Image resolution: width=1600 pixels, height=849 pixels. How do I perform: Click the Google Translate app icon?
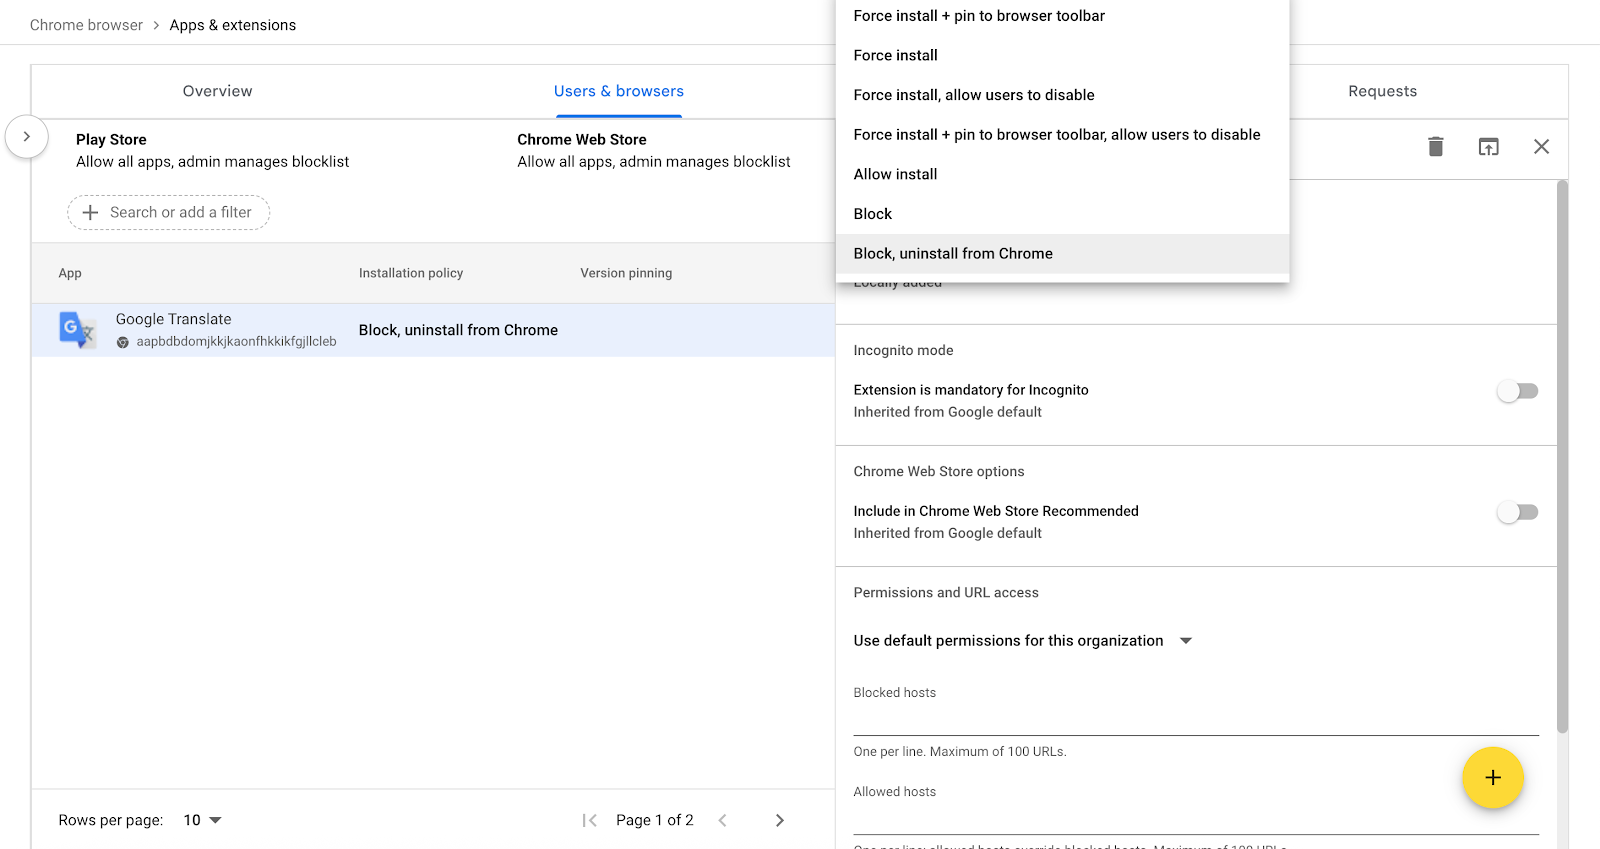pos(77,329)
